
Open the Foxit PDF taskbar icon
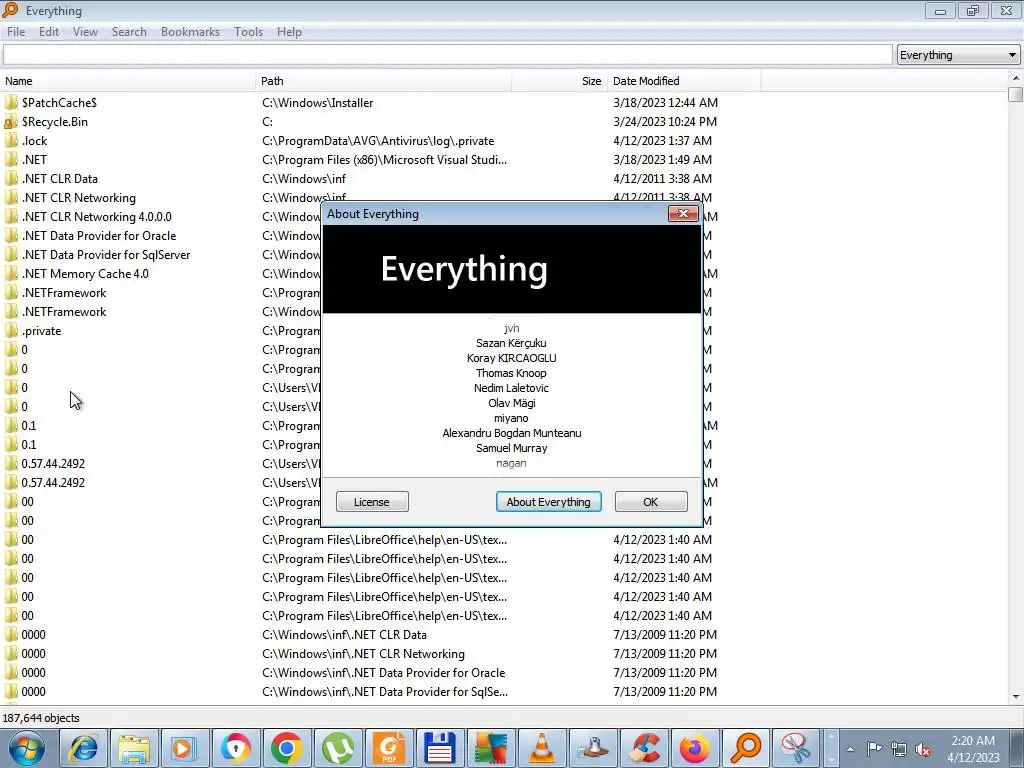pyautogui.click(x=389, y=748)
